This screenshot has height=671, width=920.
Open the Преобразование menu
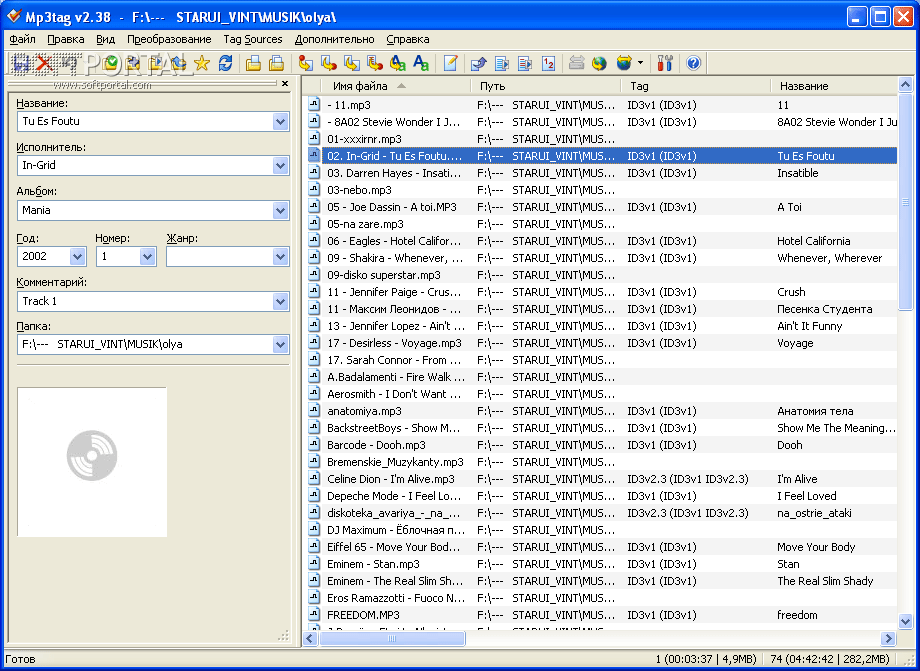tap(169, 39)
